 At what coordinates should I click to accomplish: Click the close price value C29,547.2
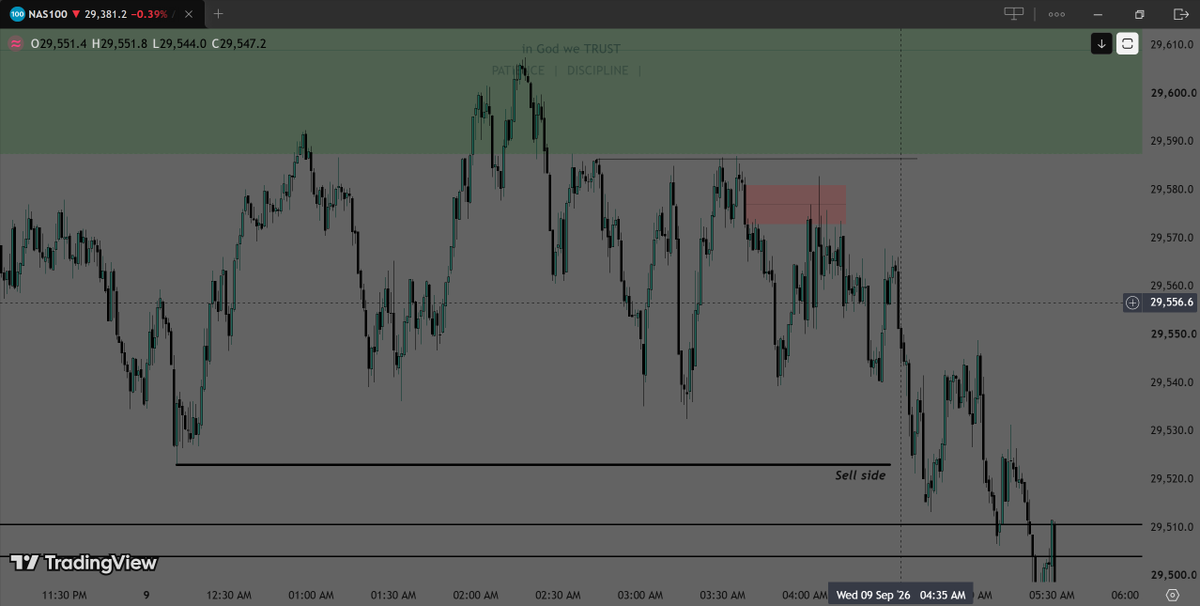238,44
